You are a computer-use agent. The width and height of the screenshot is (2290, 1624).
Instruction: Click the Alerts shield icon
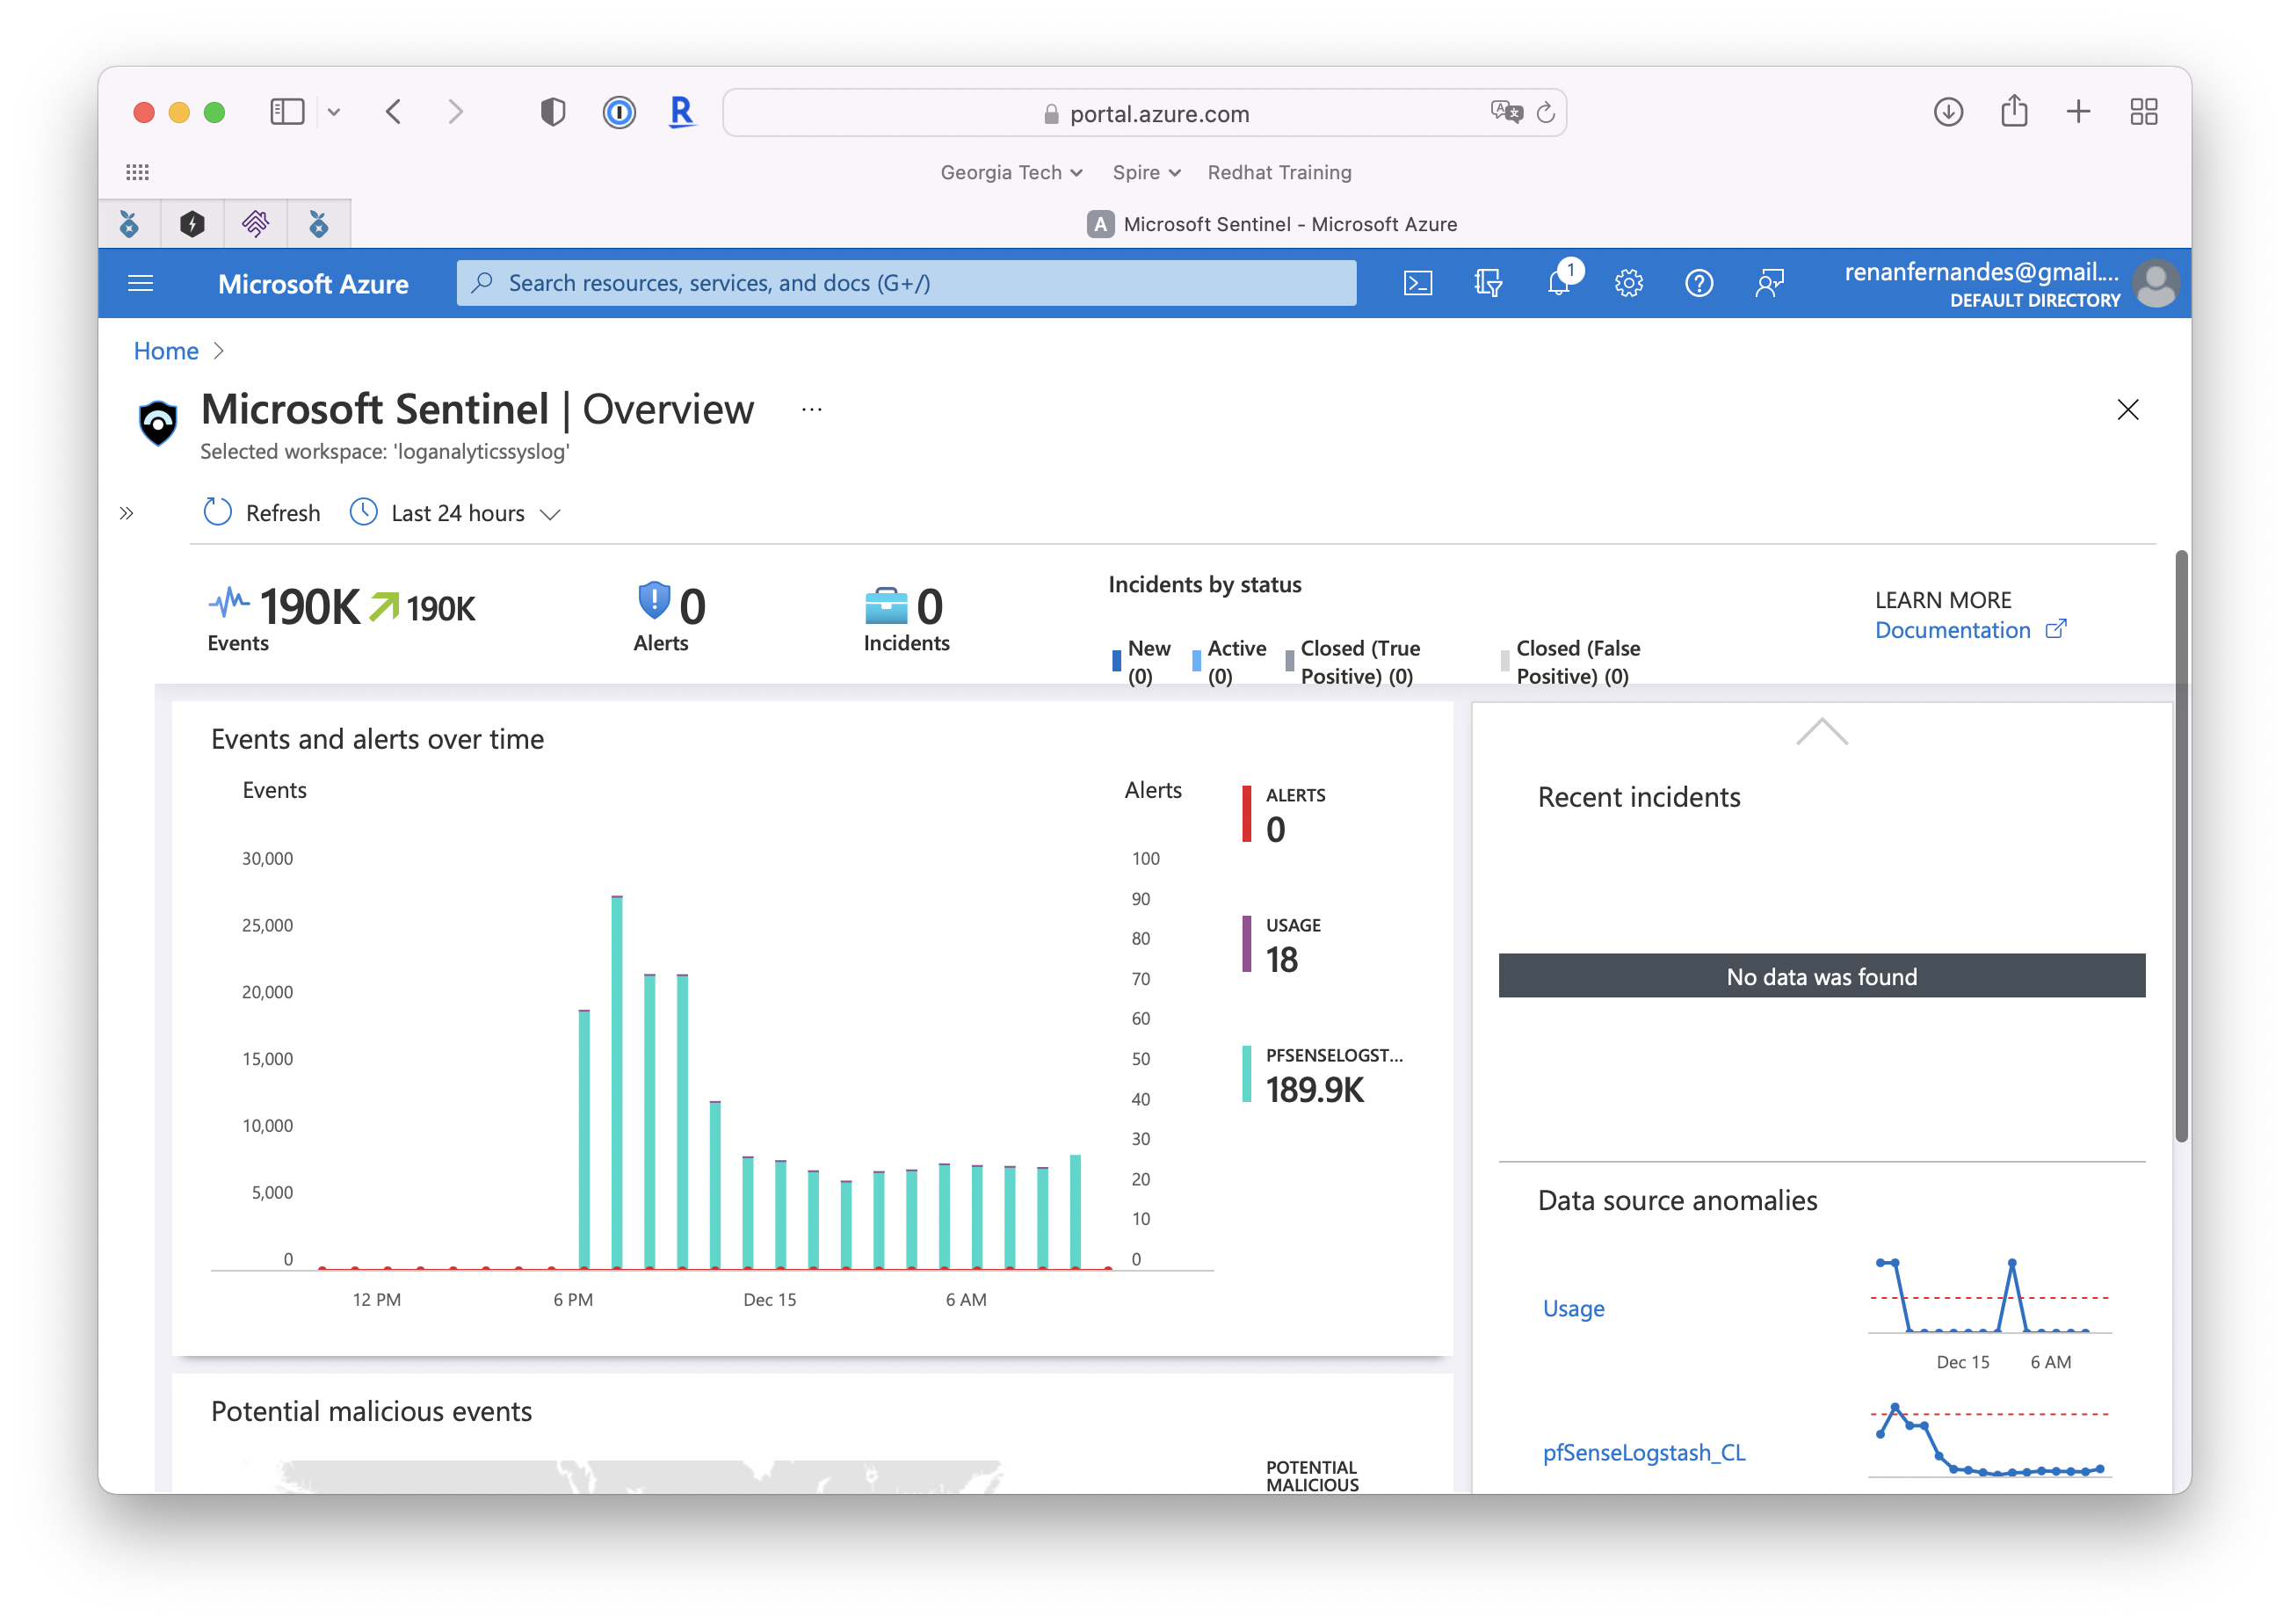click(x=653, y=601)
